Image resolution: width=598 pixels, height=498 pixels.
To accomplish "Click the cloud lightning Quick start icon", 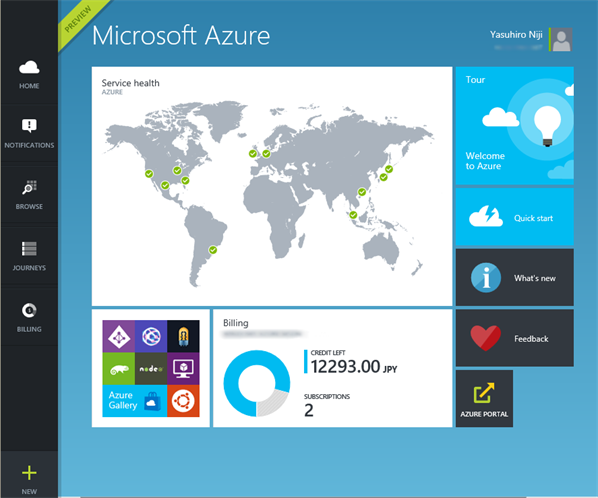I will 485,216.
